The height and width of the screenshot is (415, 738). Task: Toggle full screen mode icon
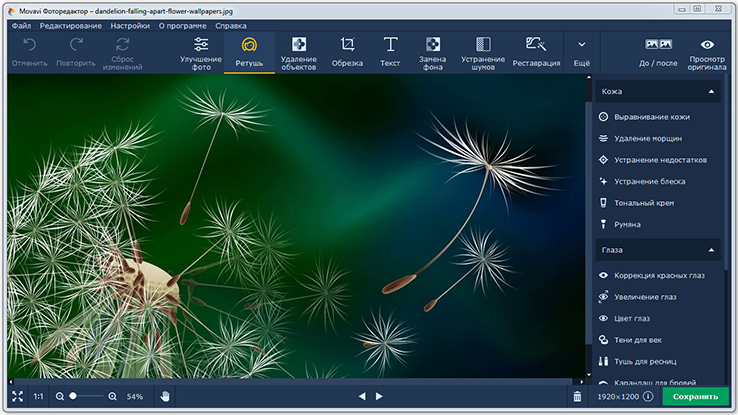pos(16,397)
